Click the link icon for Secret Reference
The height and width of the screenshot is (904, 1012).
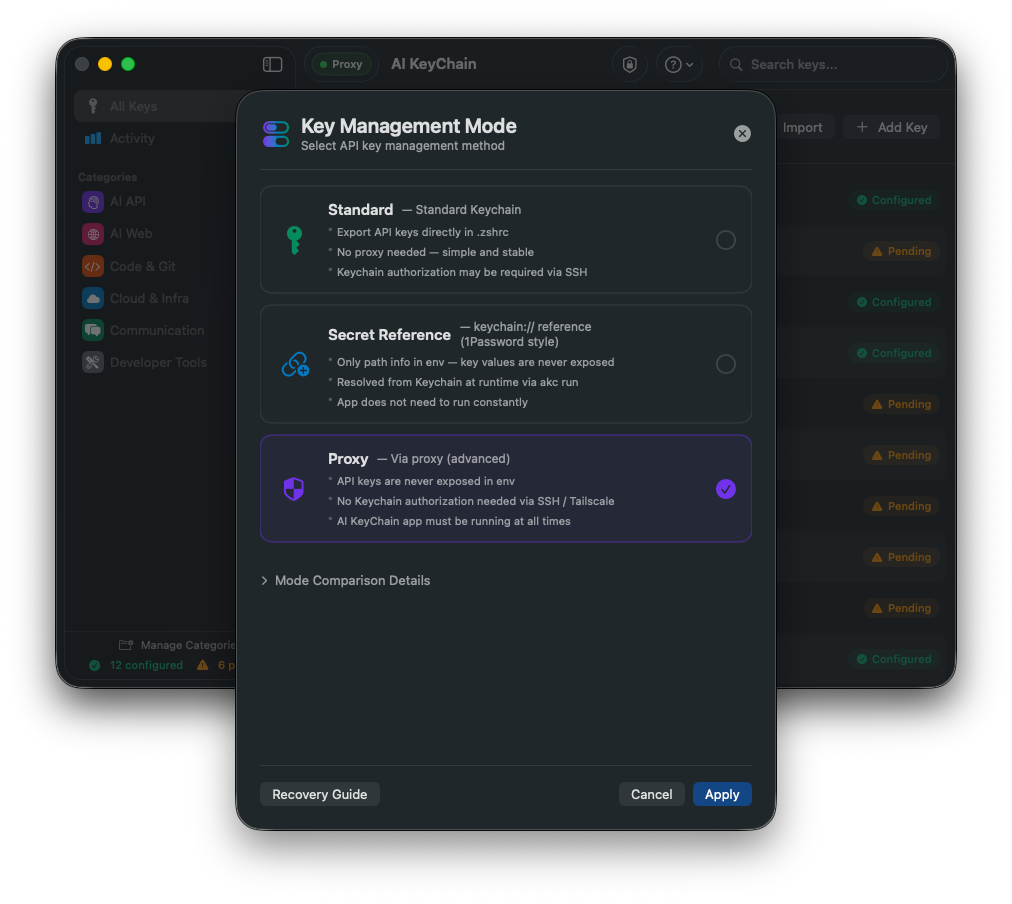point(295,365)
